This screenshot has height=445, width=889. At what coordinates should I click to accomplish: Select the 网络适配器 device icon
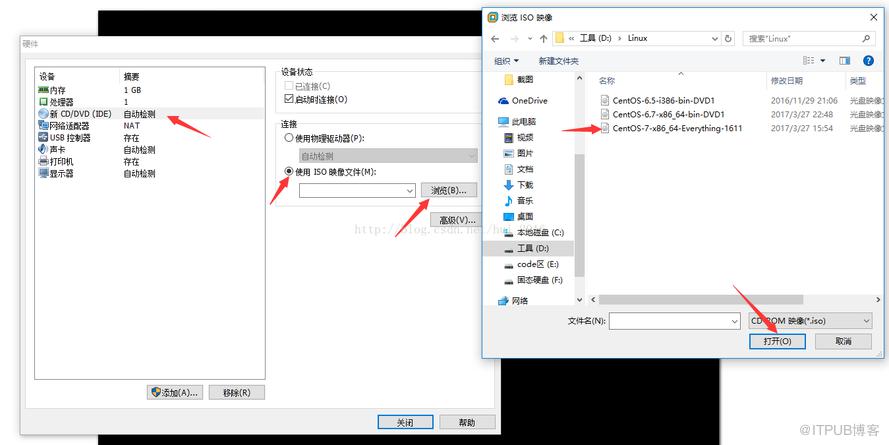(x=43, y=126)
